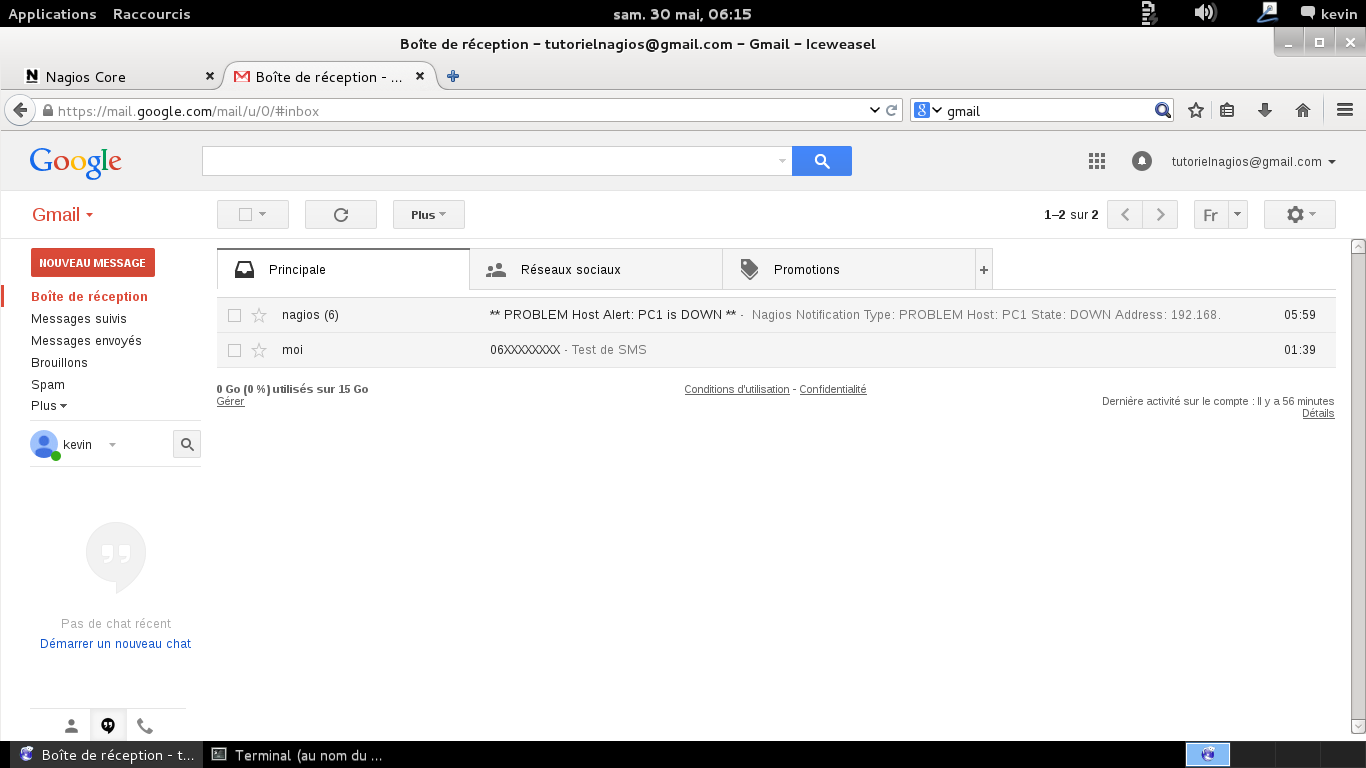1366x768 pixels.
Task: Open Brouillons folder
Action: click(x=59, y=363)
